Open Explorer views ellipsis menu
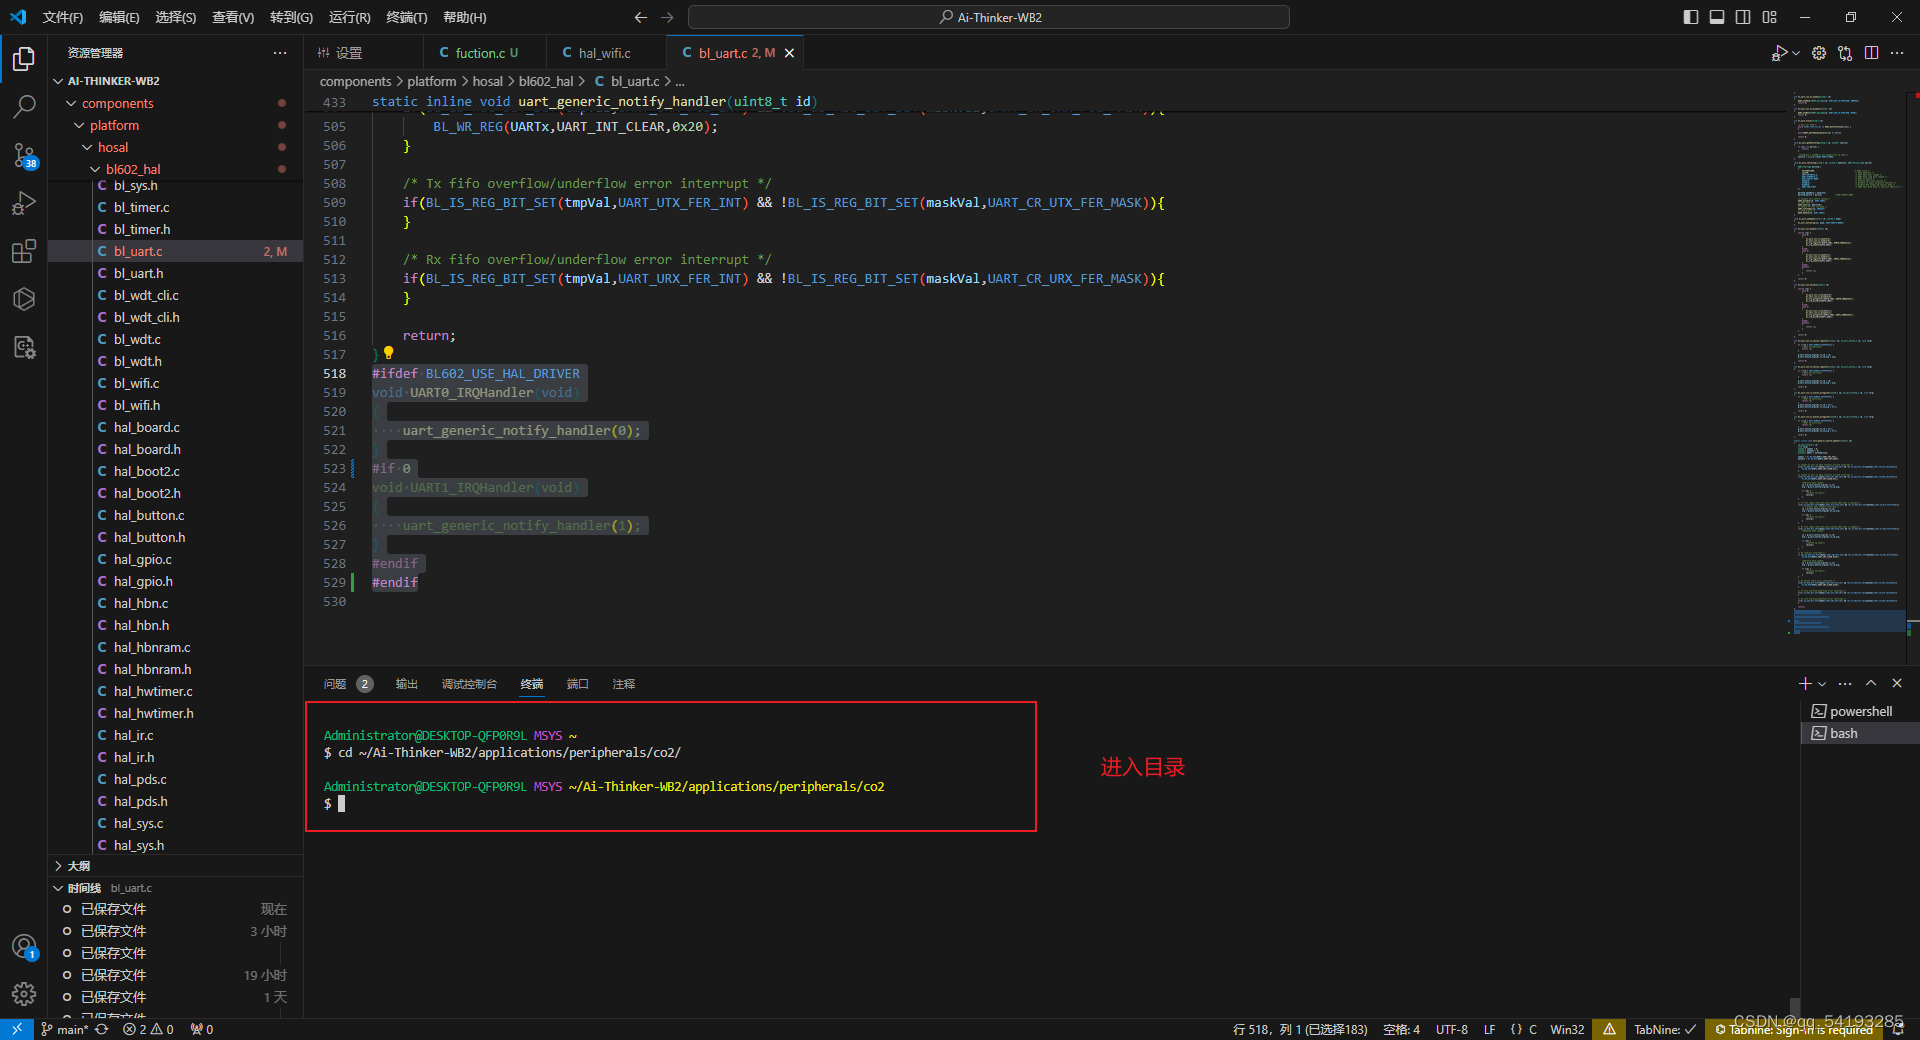The height and width of the screenshot is (1040, 1920). (280, 53)
